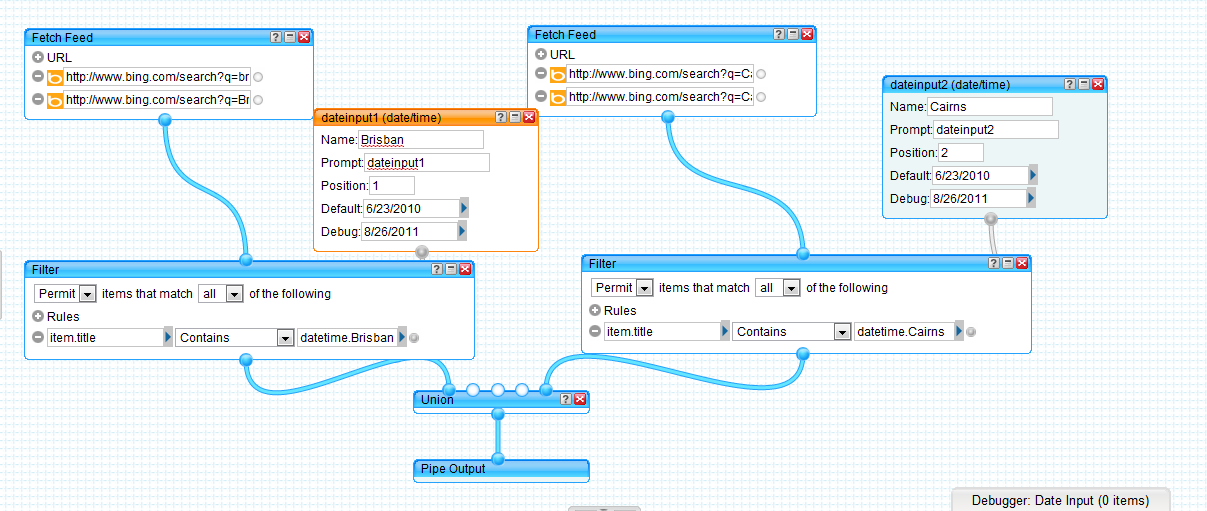The image size is (1207, 511).
Task: Edit the Name field containing Brisban
Action: (420, 140)
